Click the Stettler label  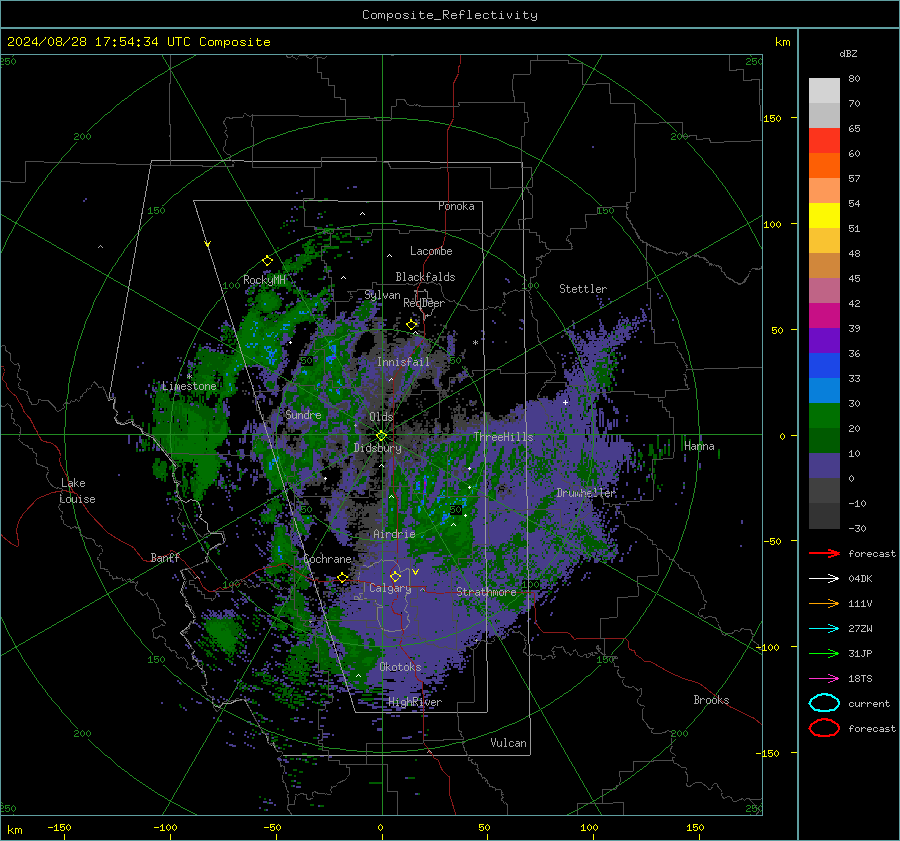tap(583, 289)
